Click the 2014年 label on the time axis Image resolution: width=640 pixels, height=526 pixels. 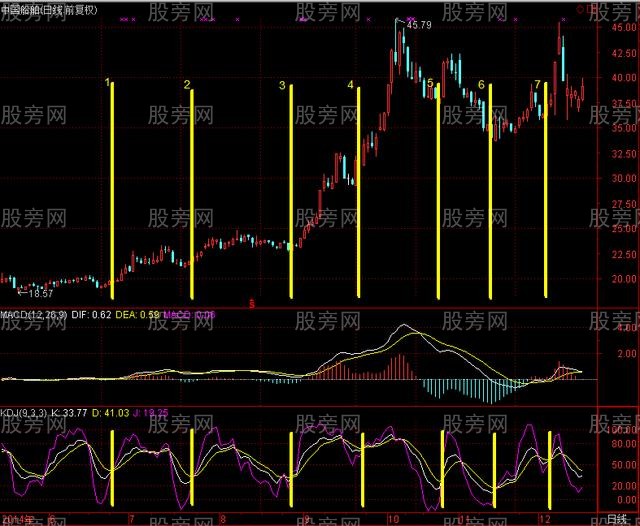(17, 519)
